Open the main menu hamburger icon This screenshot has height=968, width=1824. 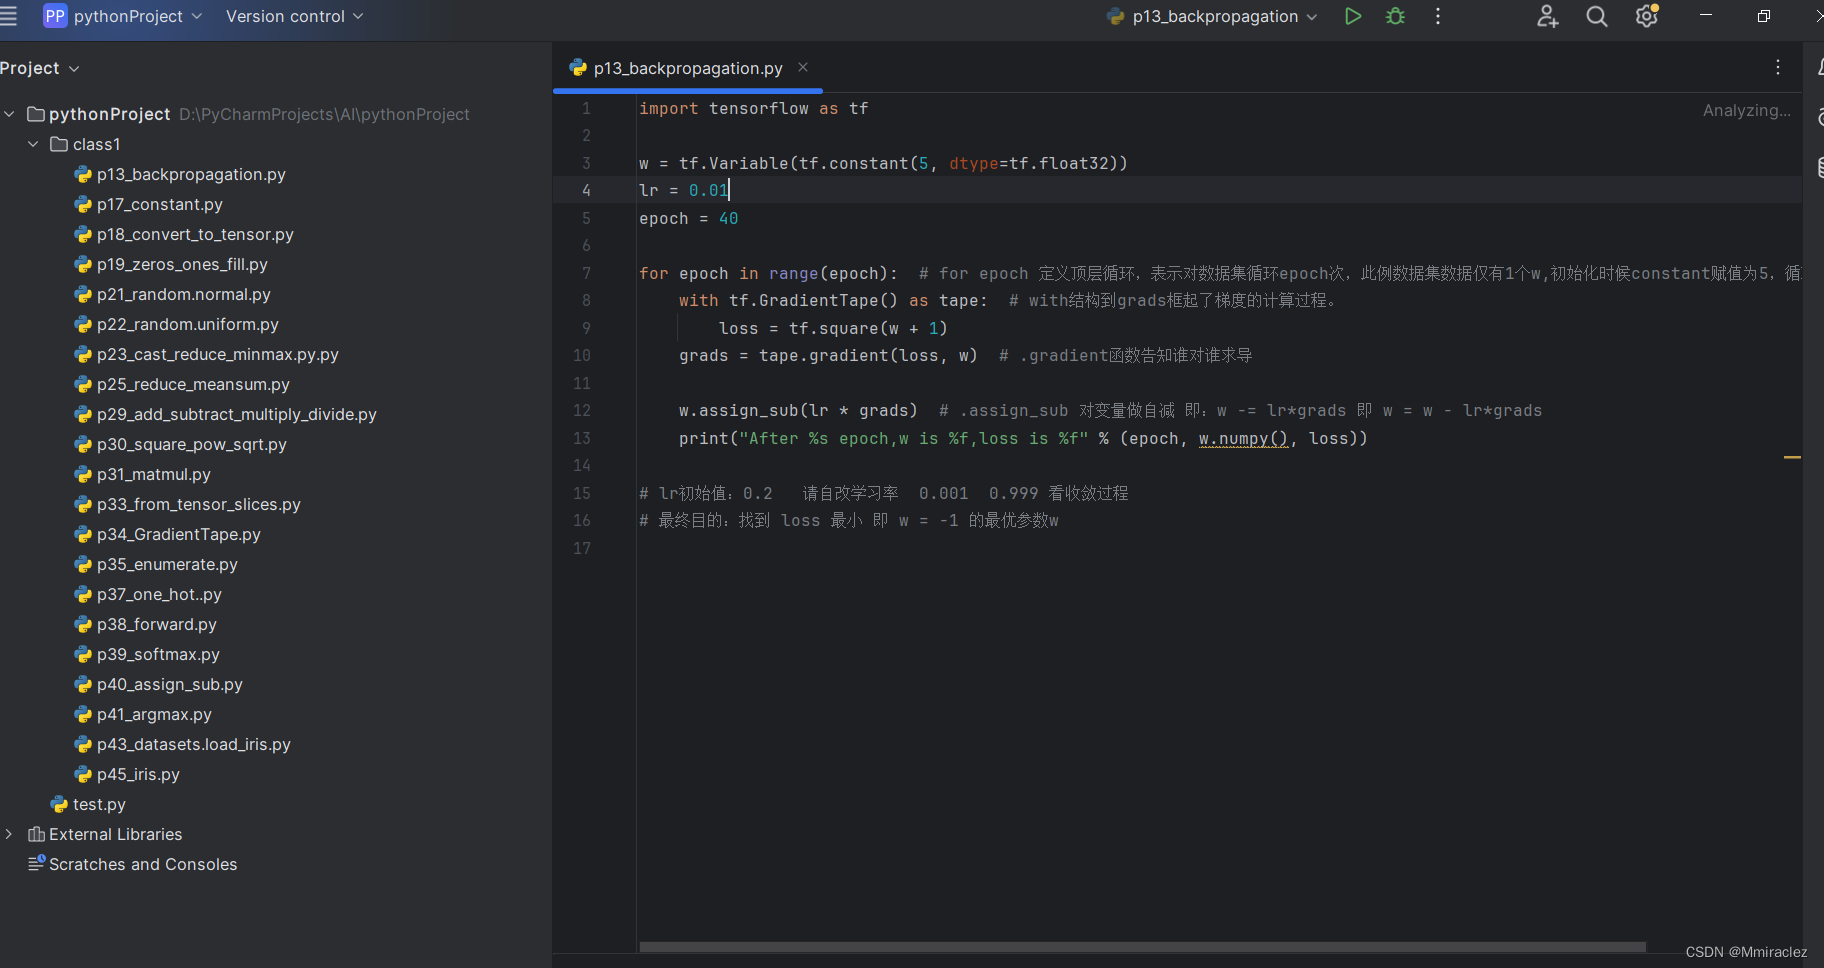(10, 16)
